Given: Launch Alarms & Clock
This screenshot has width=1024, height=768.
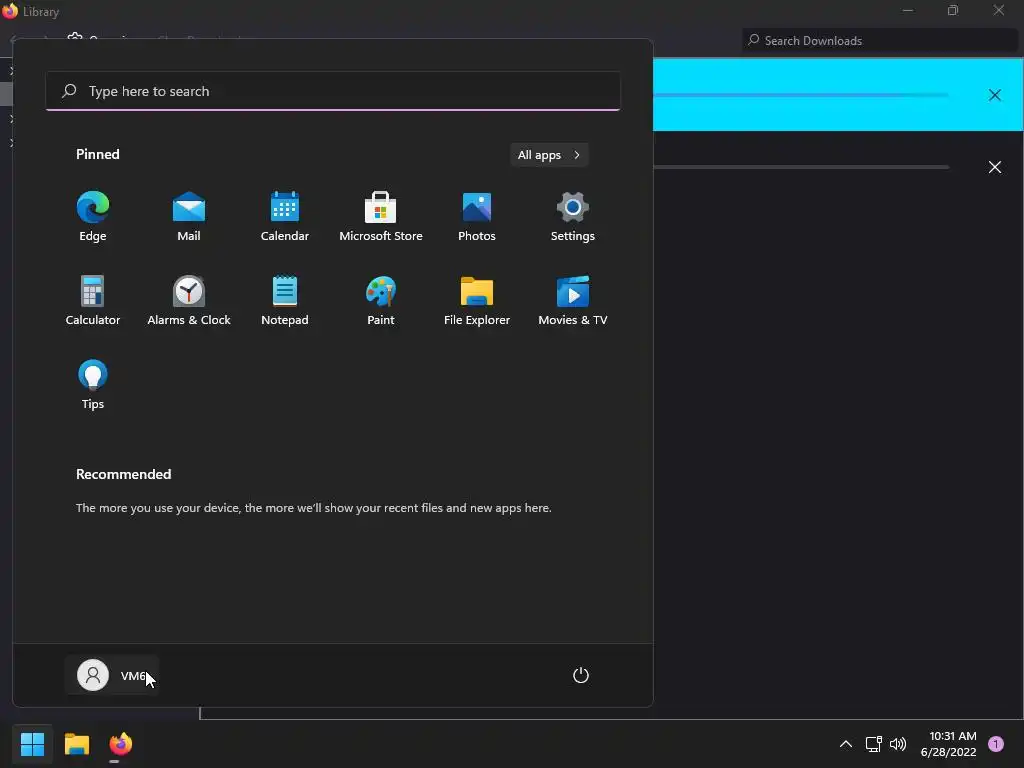Looking at the screenshot, I should click(x=189, y=300).
